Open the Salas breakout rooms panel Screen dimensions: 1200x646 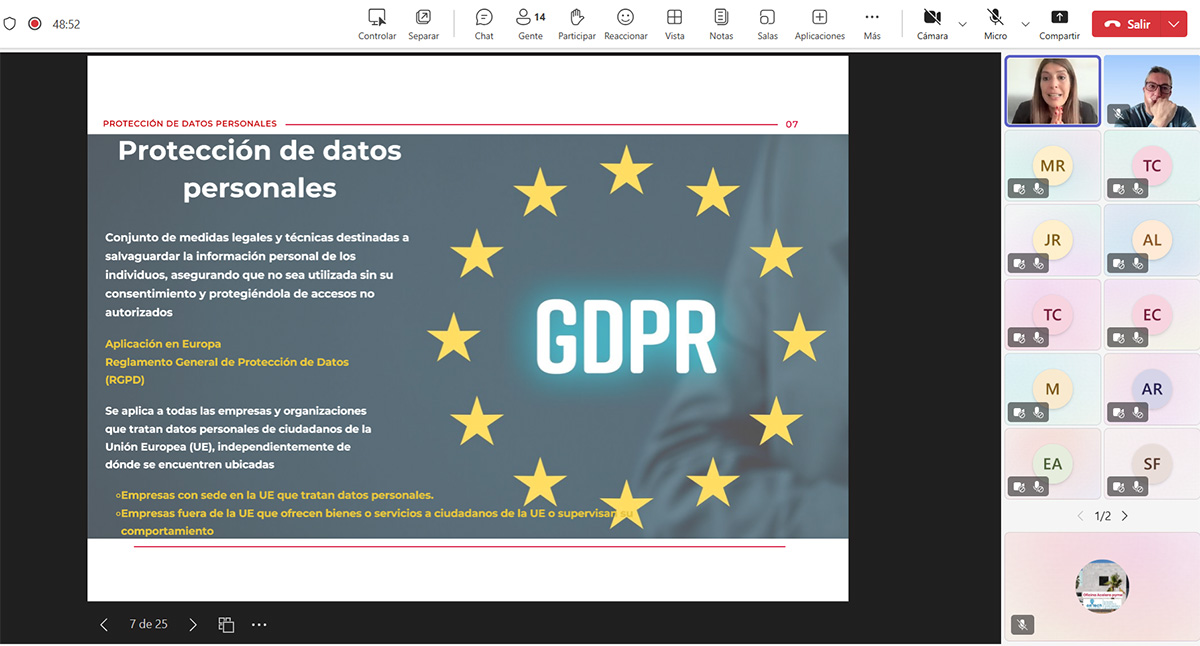767,24
